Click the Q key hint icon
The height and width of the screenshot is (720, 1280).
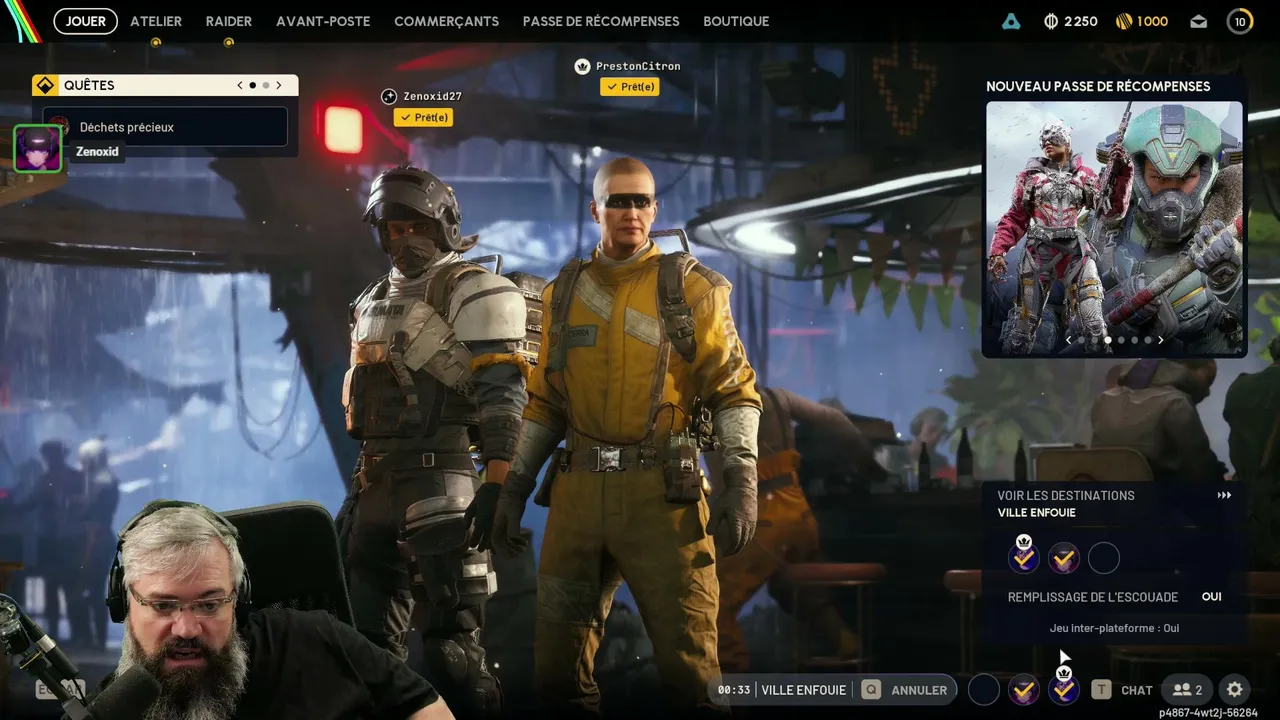point(872,690)
